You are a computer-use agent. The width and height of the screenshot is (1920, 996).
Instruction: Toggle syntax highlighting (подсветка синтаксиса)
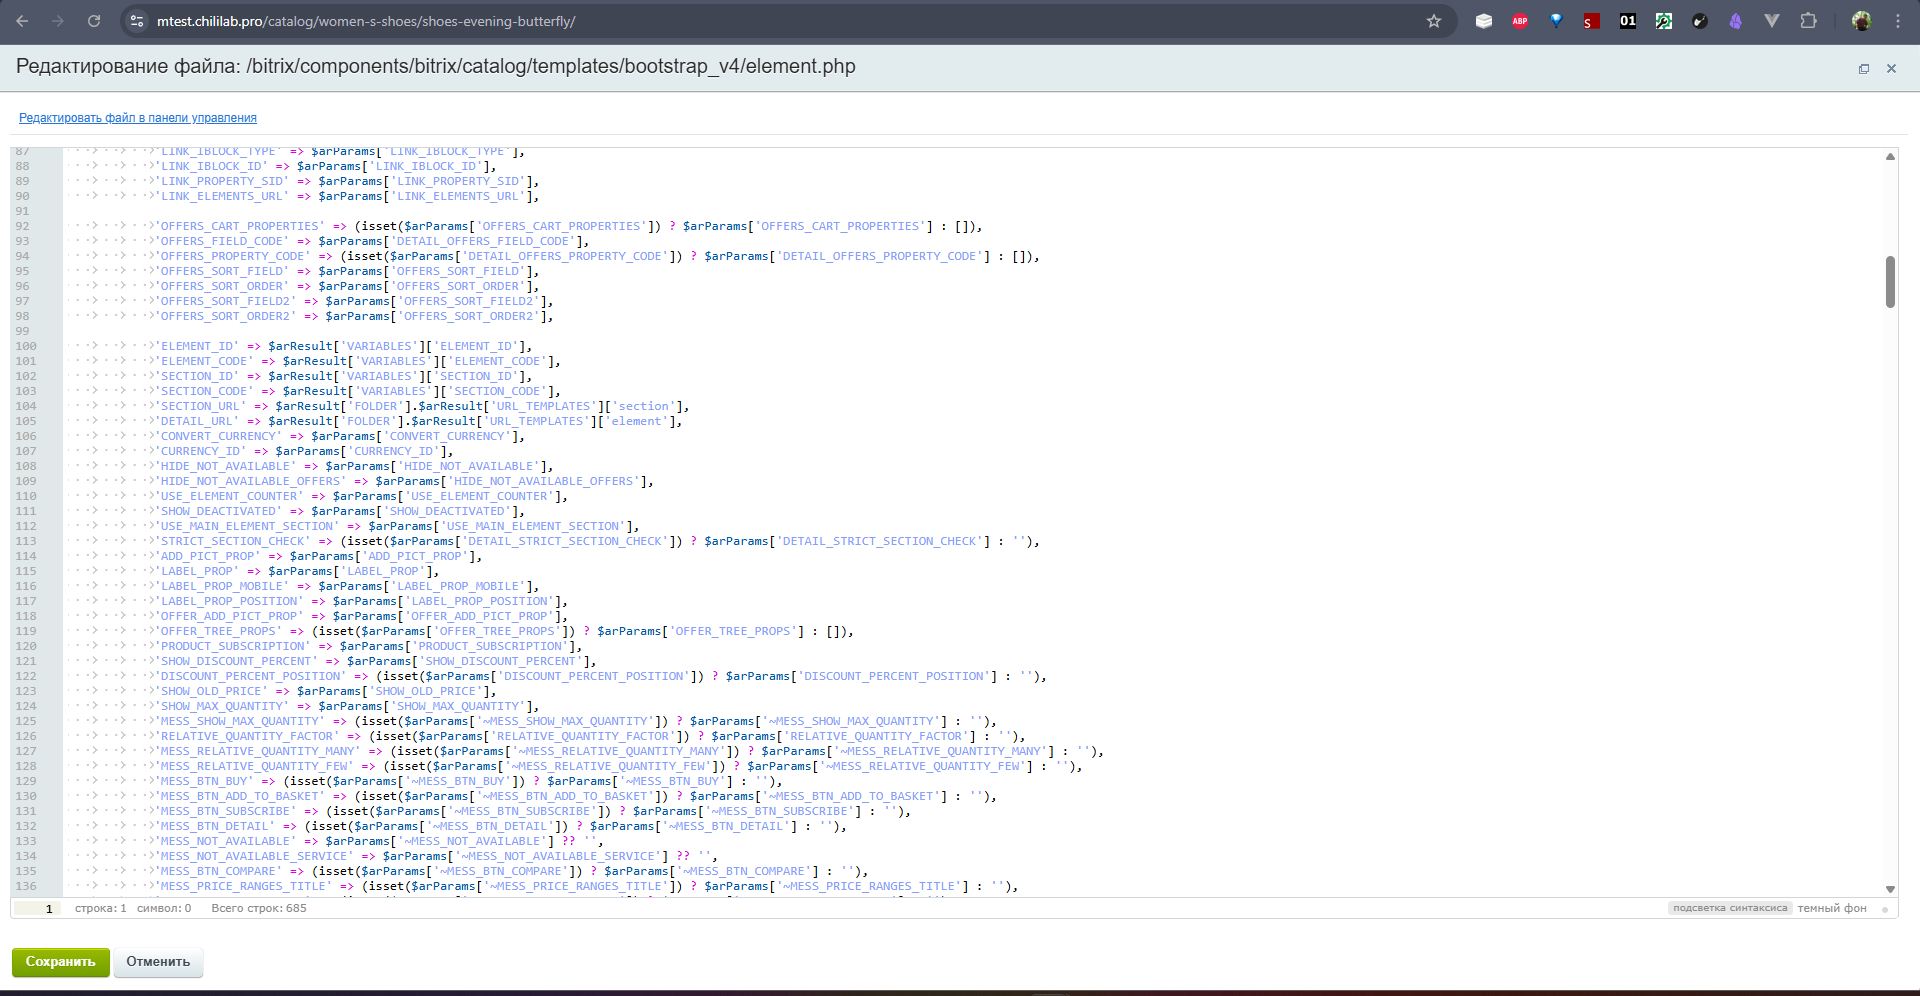[1729, 908]
